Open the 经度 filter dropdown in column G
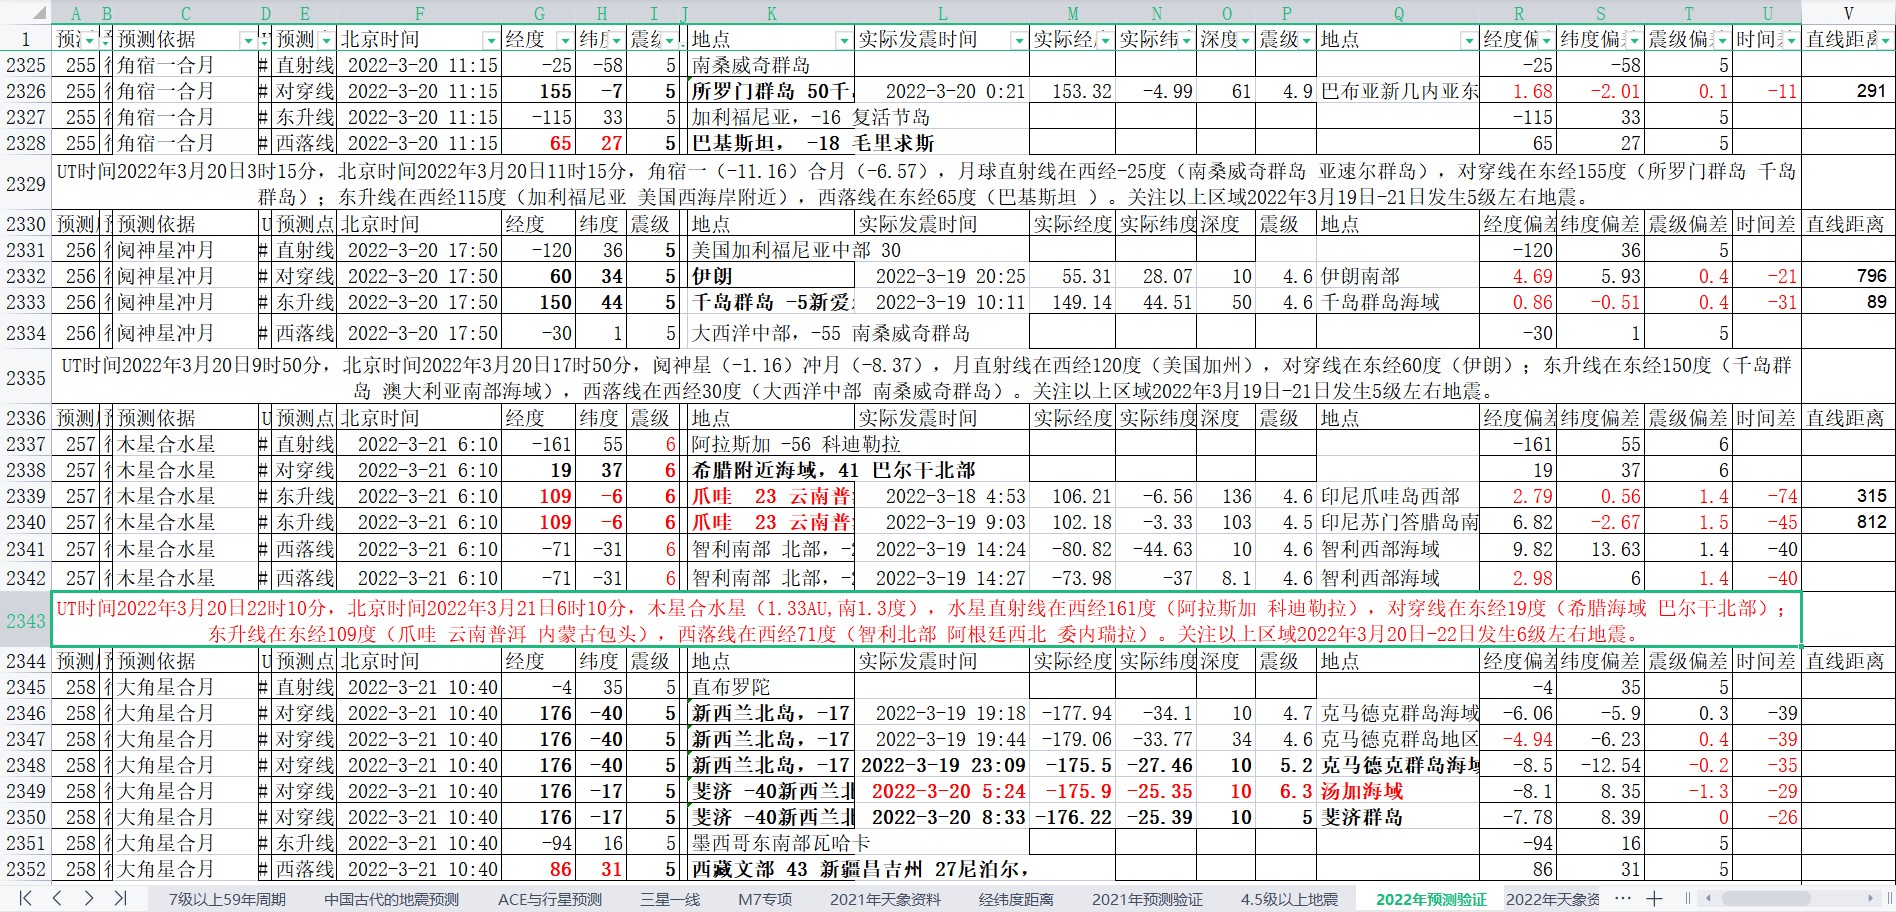 click(x=566, y=40)
